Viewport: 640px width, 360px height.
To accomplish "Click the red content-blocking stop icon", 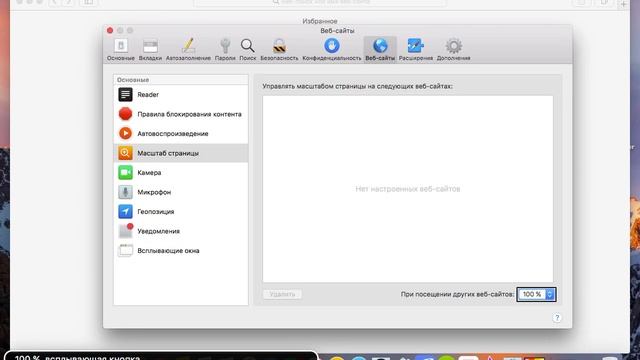I will pyautogui.click(x=125, y=114).
